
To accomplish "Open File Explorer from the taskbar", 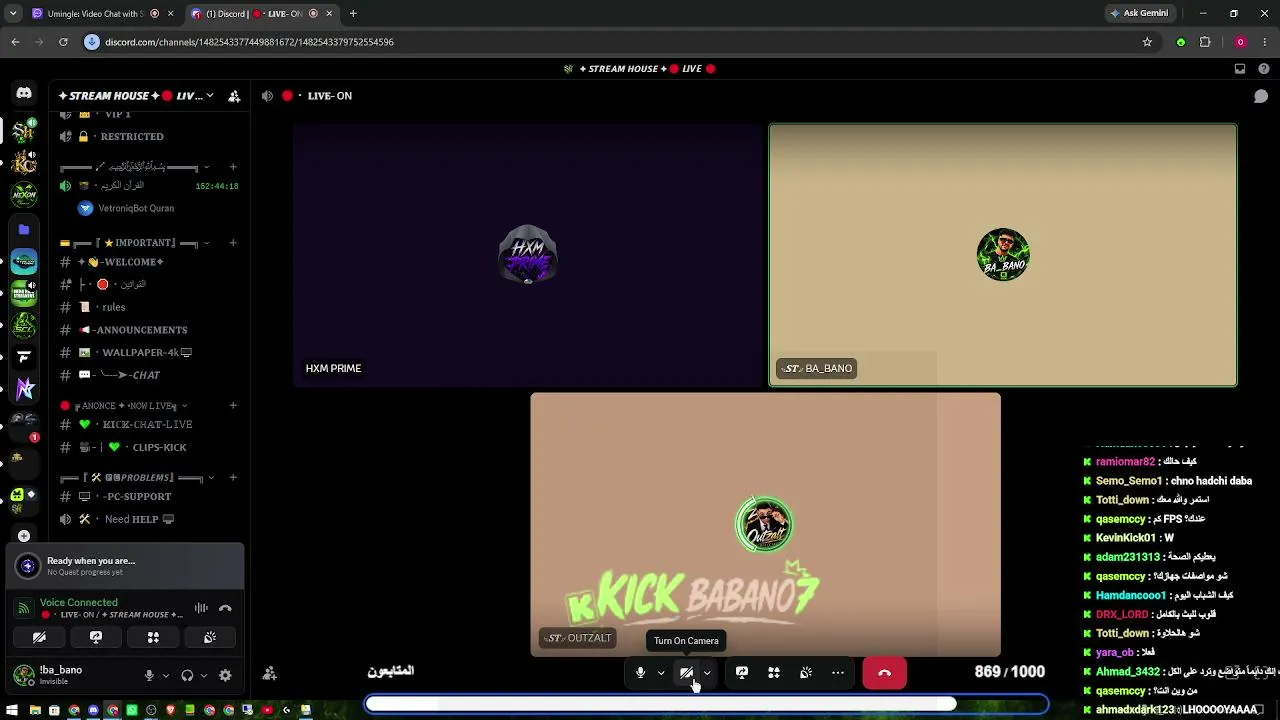I will click(x=35, y=710).
